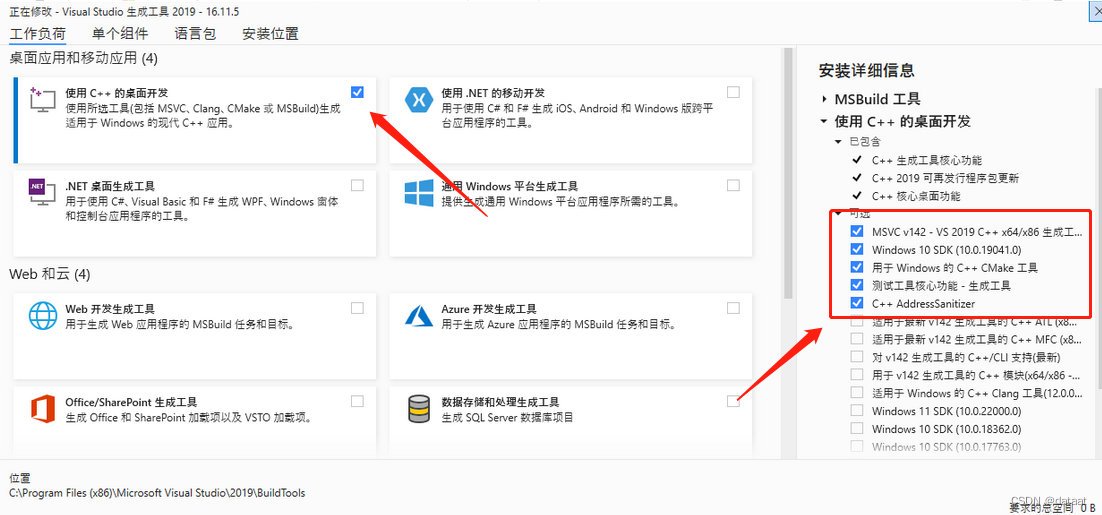Check Windows 10 SDK (10.0.17763.0)
Image resolution: width=1102 pixels, height=515 pixels.
pyautogui.click(x=857, y=446)
